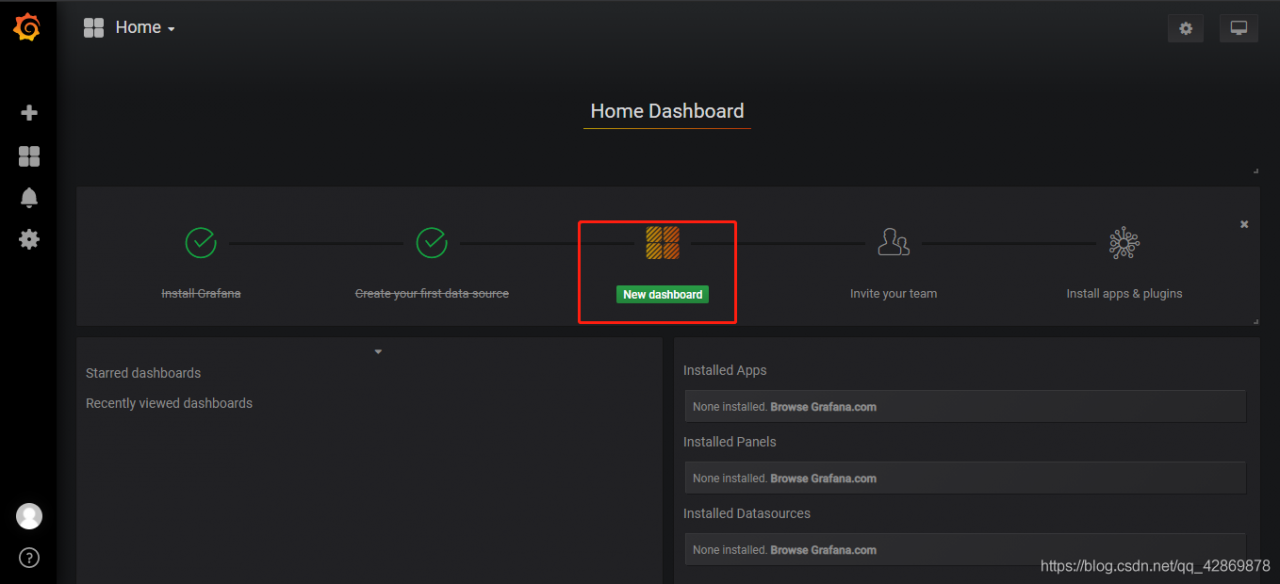The height and width of the screenshot is (584, 1280).
Task: Open the user profile avatar
Action: 29,516
